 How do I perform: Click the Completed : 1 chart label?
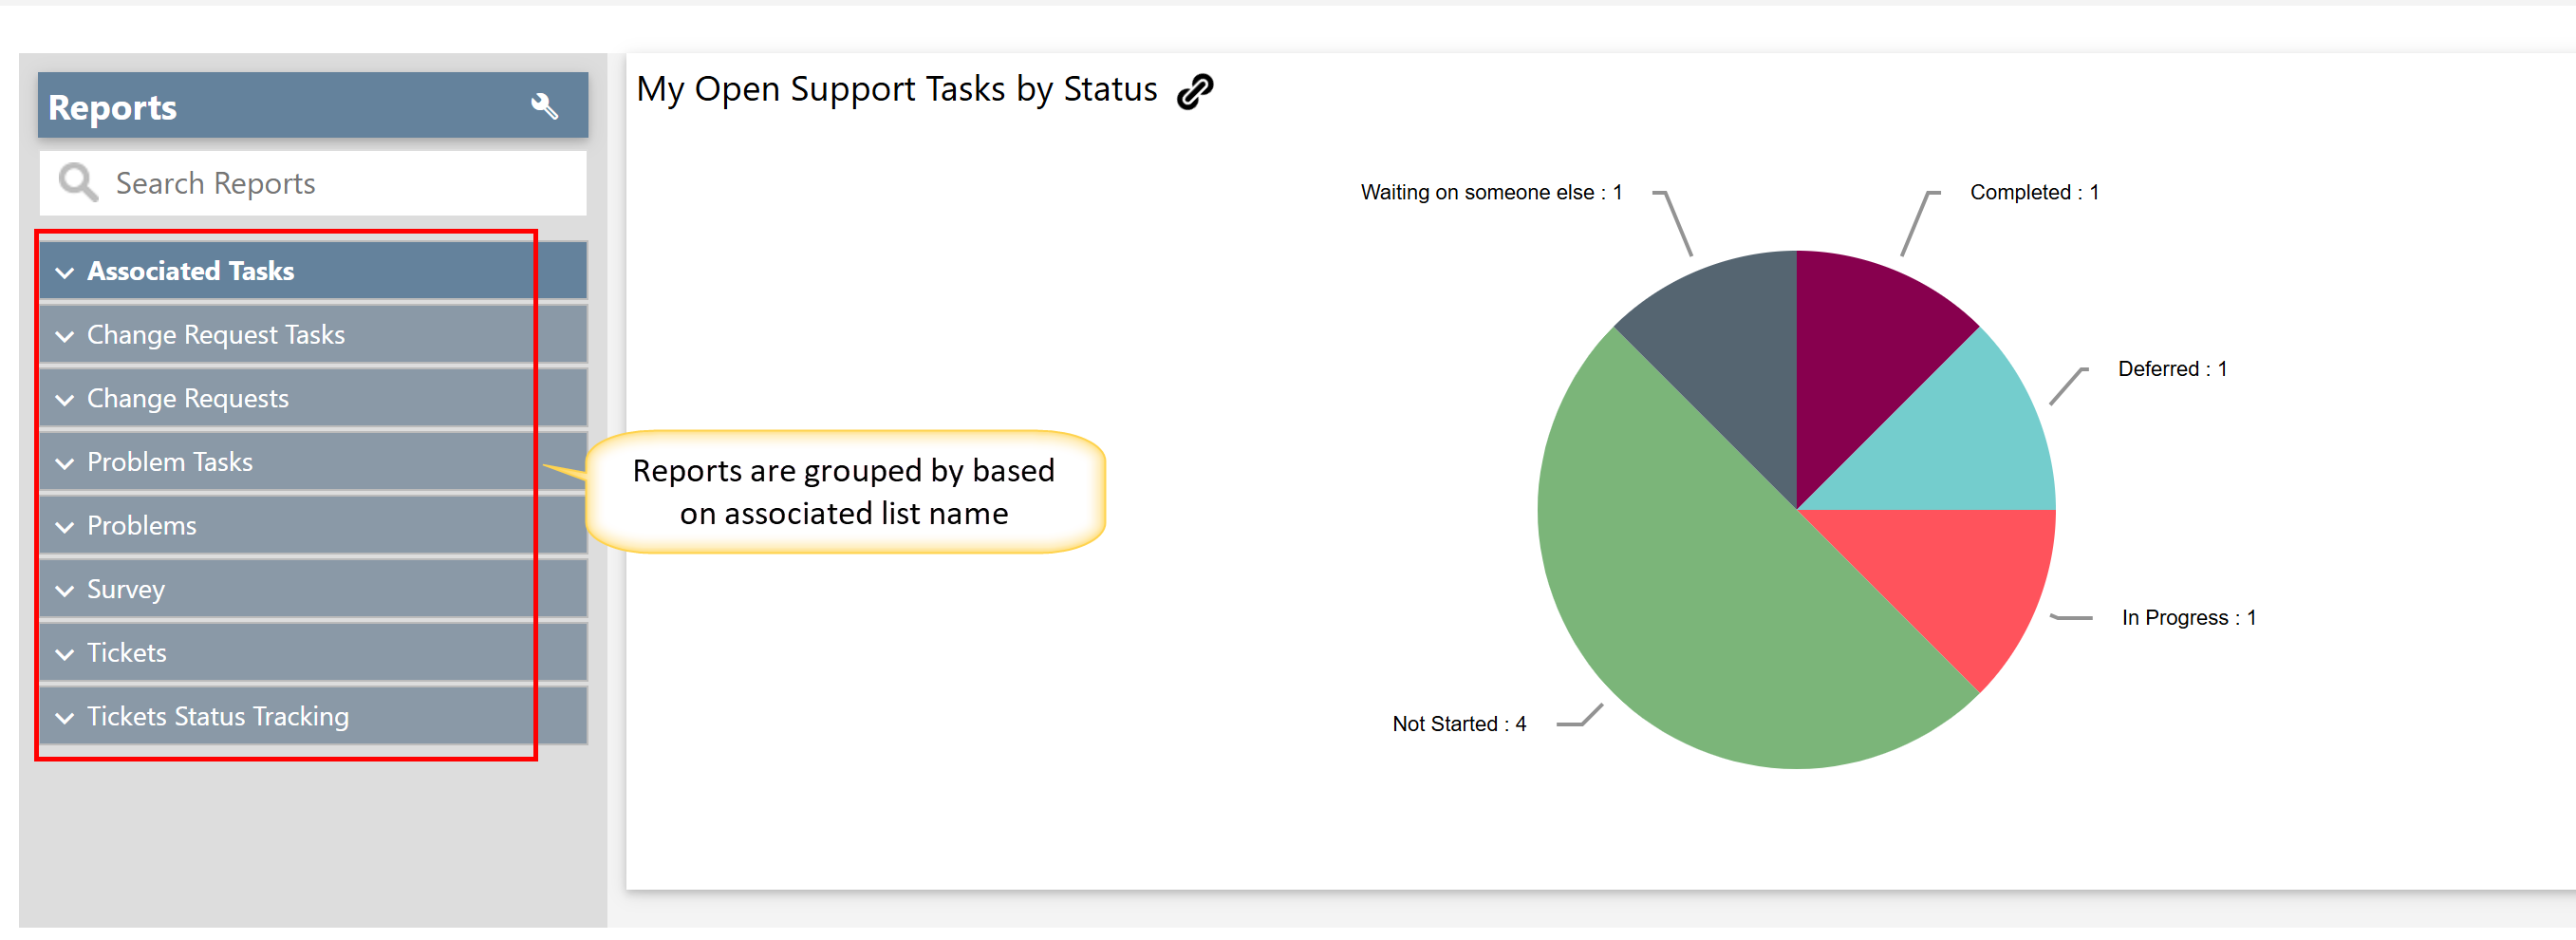[x=2033, y=192]
